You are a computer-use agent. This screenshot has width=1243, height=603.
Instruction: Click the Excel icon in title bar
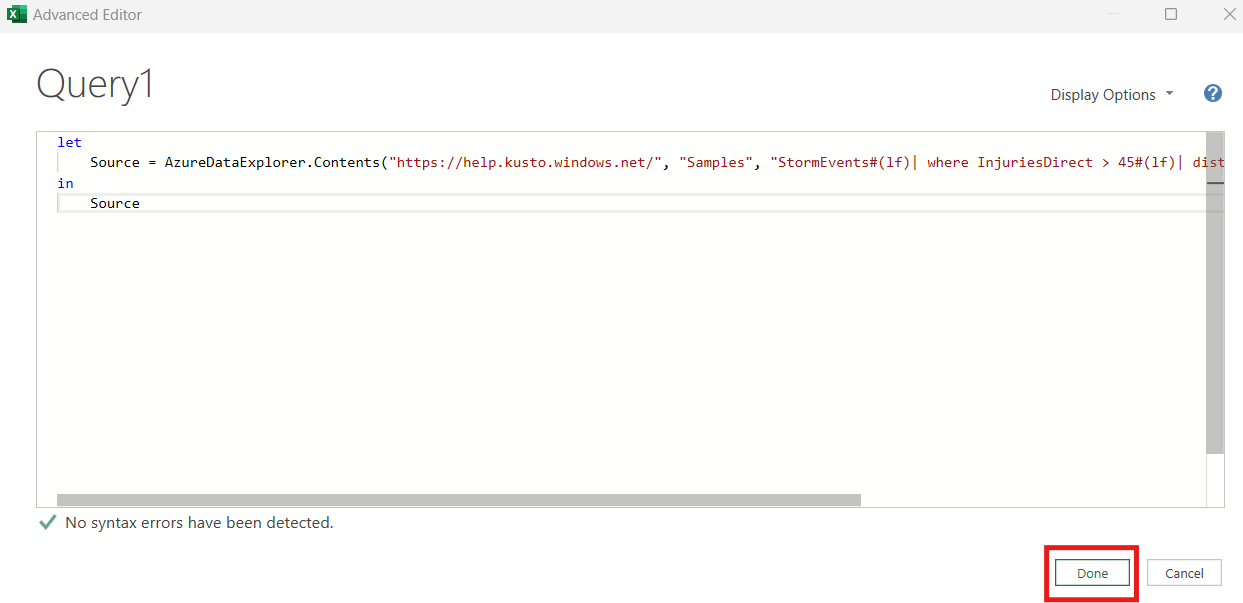pos(16,14)
